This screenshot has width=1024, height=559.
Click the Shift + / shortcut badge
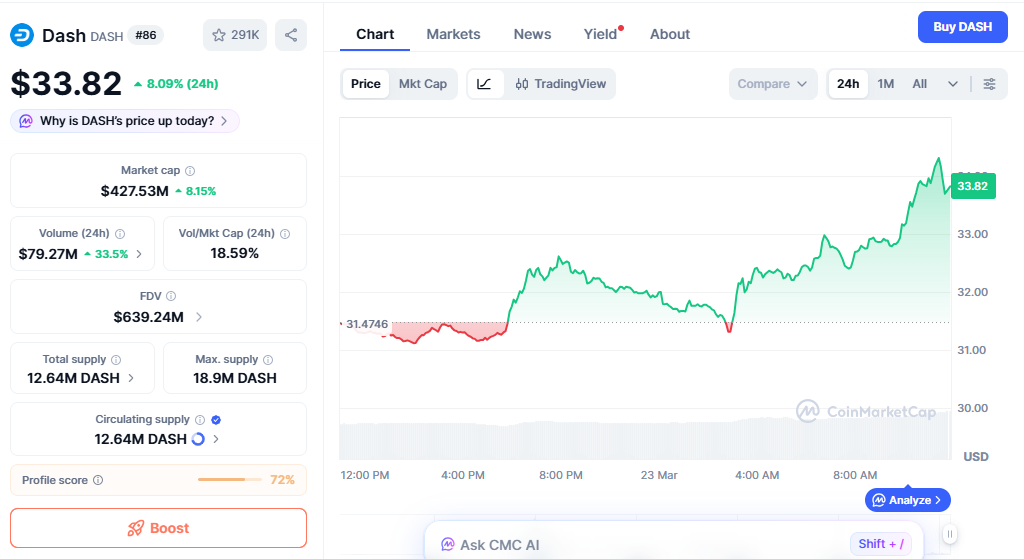tap(881, 544)
